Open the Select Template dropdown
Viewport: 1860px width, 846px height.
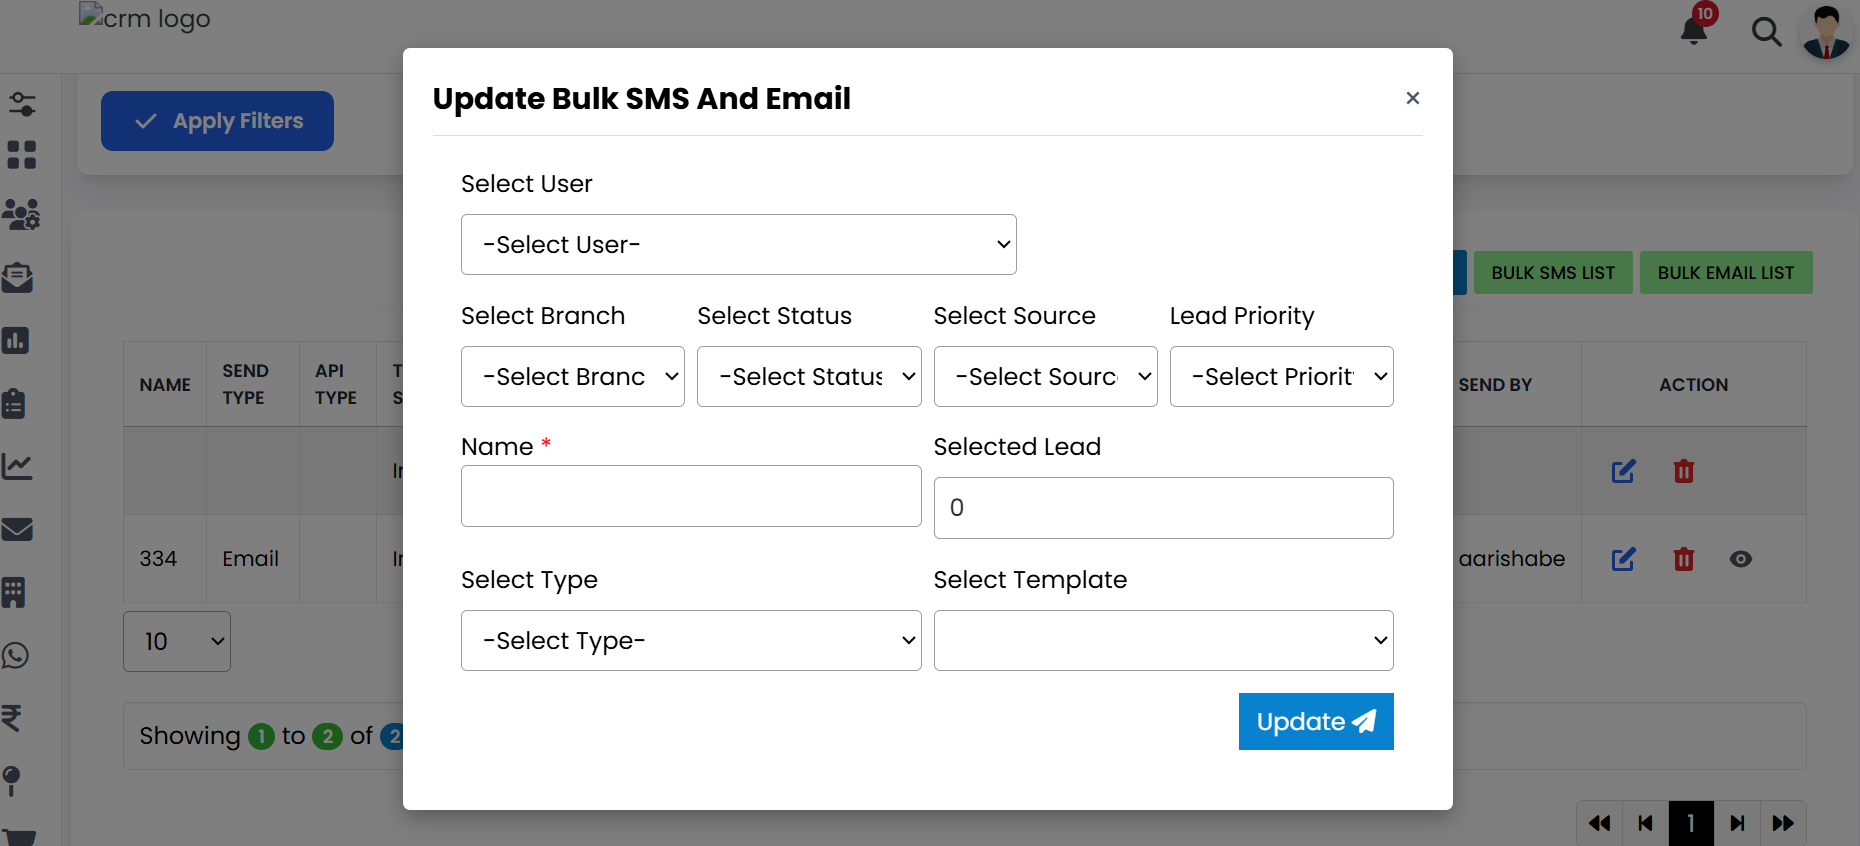[x=1163, y=641]
